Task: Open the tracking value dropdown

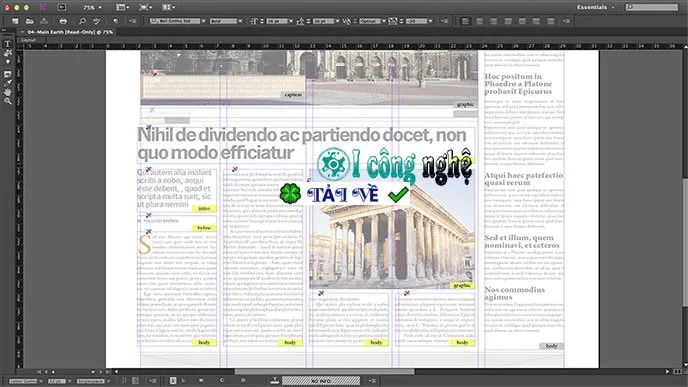Action: point(430,21)
